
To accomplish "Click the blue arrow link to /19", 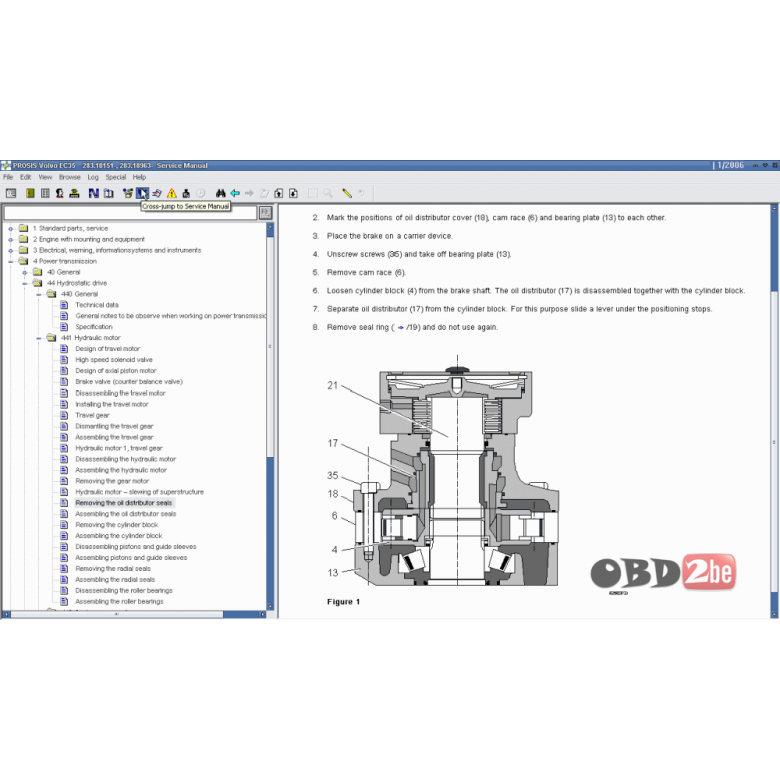I will [x=400, y=327].
